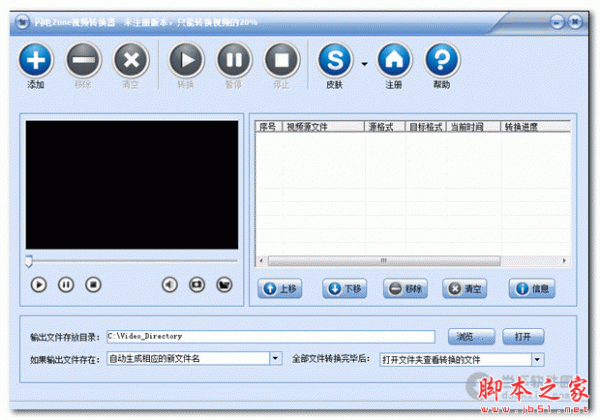
Task: Click the list scrollbar left arrow
Action: [261, 261]
